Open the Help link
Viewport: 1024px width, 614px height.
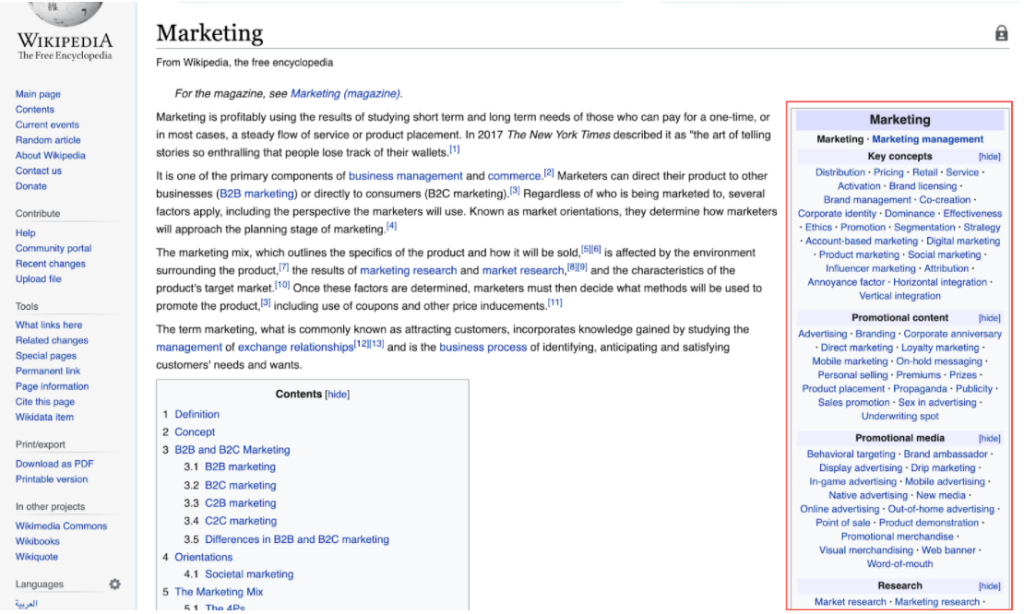pos(25,233)
